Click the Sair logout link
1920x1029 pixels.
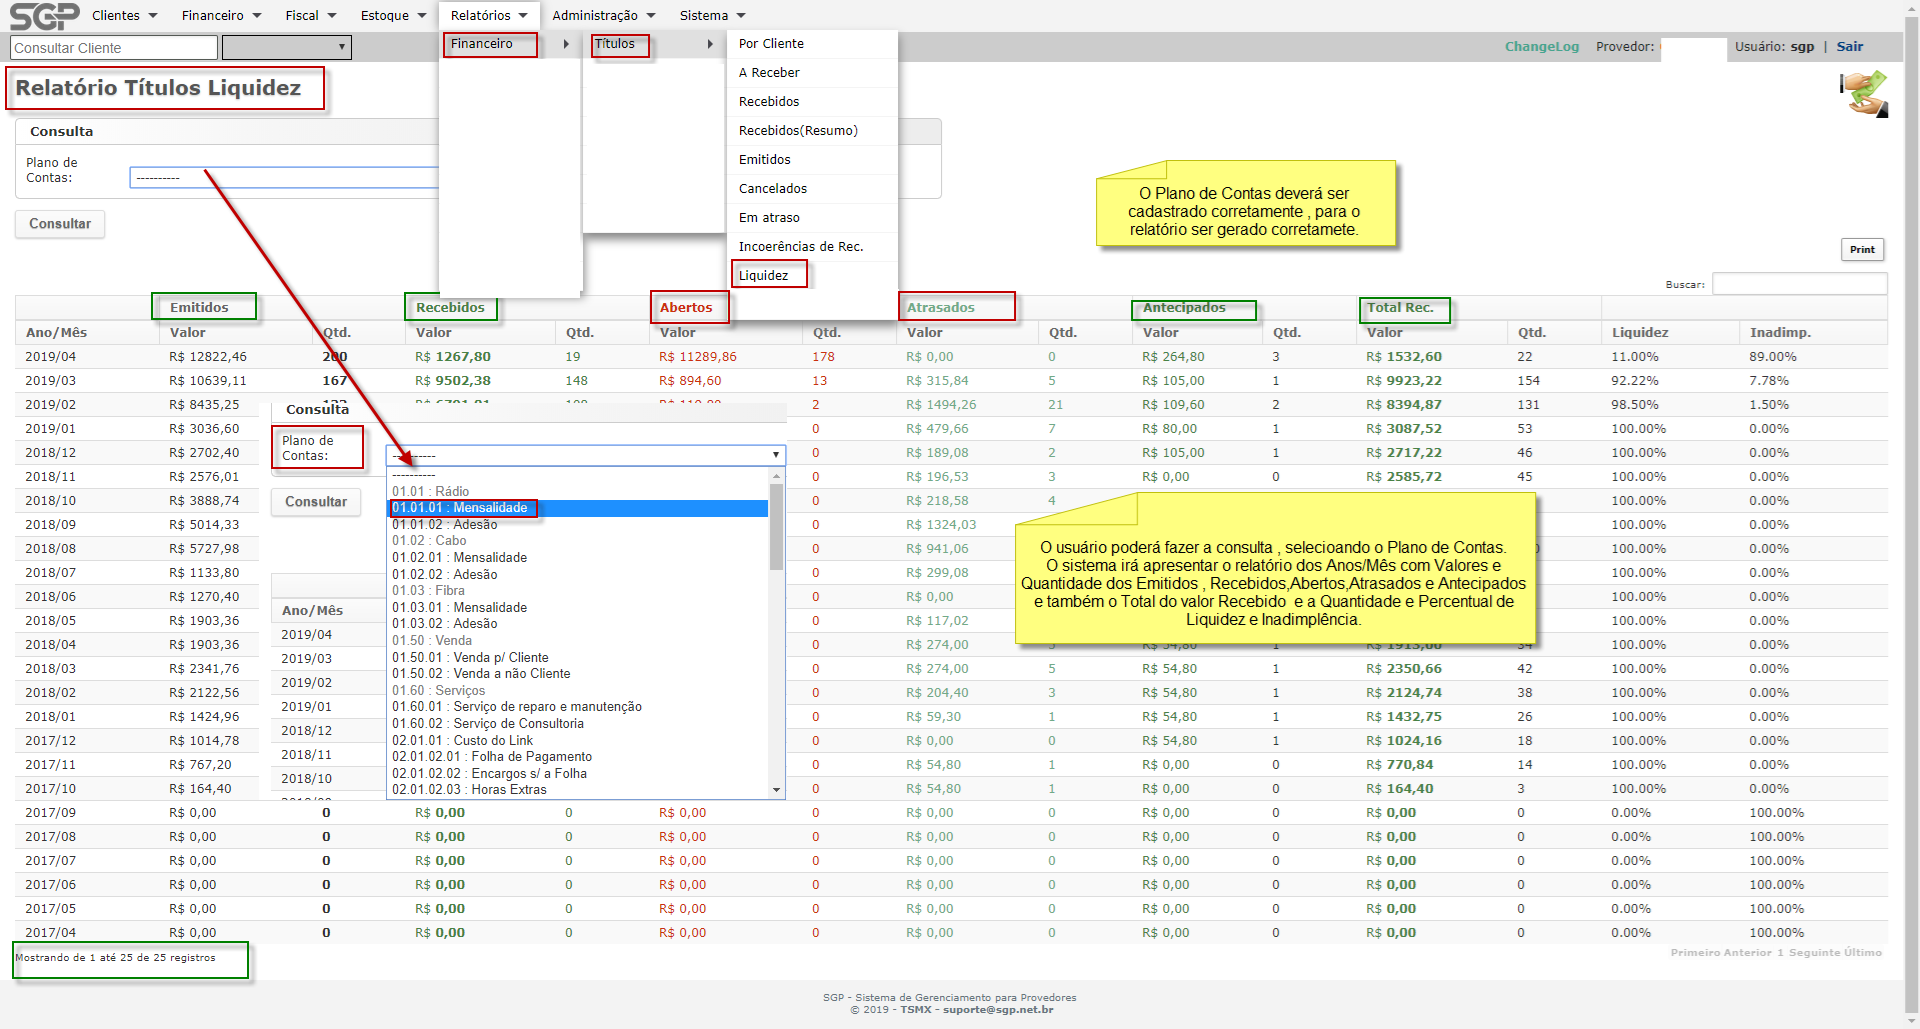point(1849,46)
